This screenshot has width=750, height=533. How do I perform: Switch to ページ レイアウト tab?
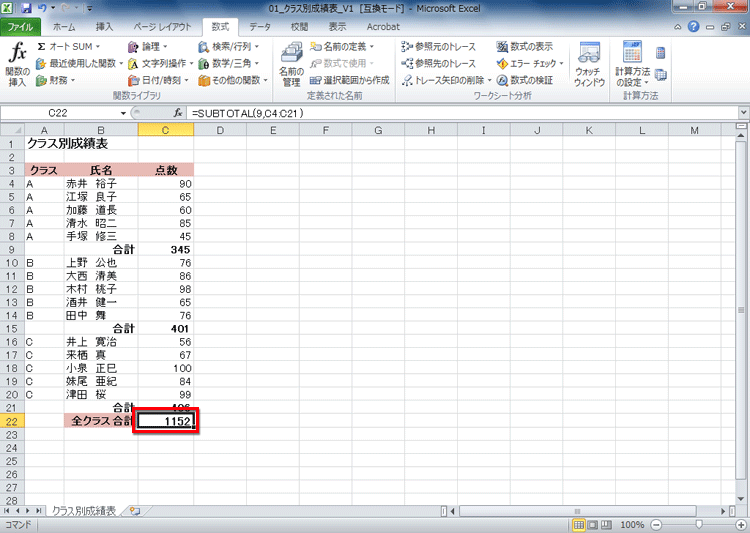pyautogui.click(x=162, y=27)
